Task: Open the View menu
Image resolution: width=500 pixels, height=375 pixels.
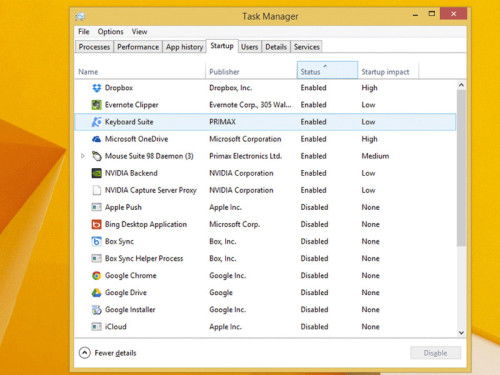Action: click(x=139, y=32)
